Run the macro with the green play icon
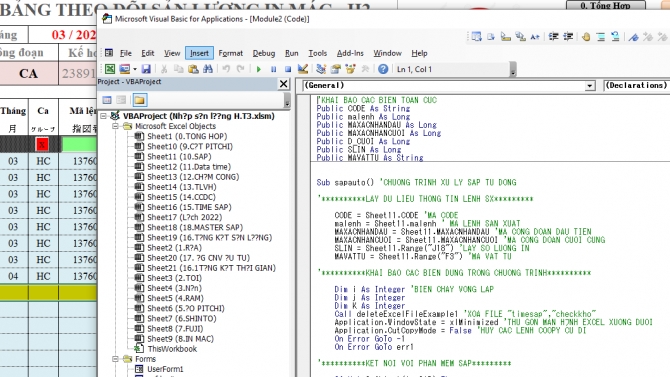The width and height of the screenshot is (670, 377). (x=259, y=69)
